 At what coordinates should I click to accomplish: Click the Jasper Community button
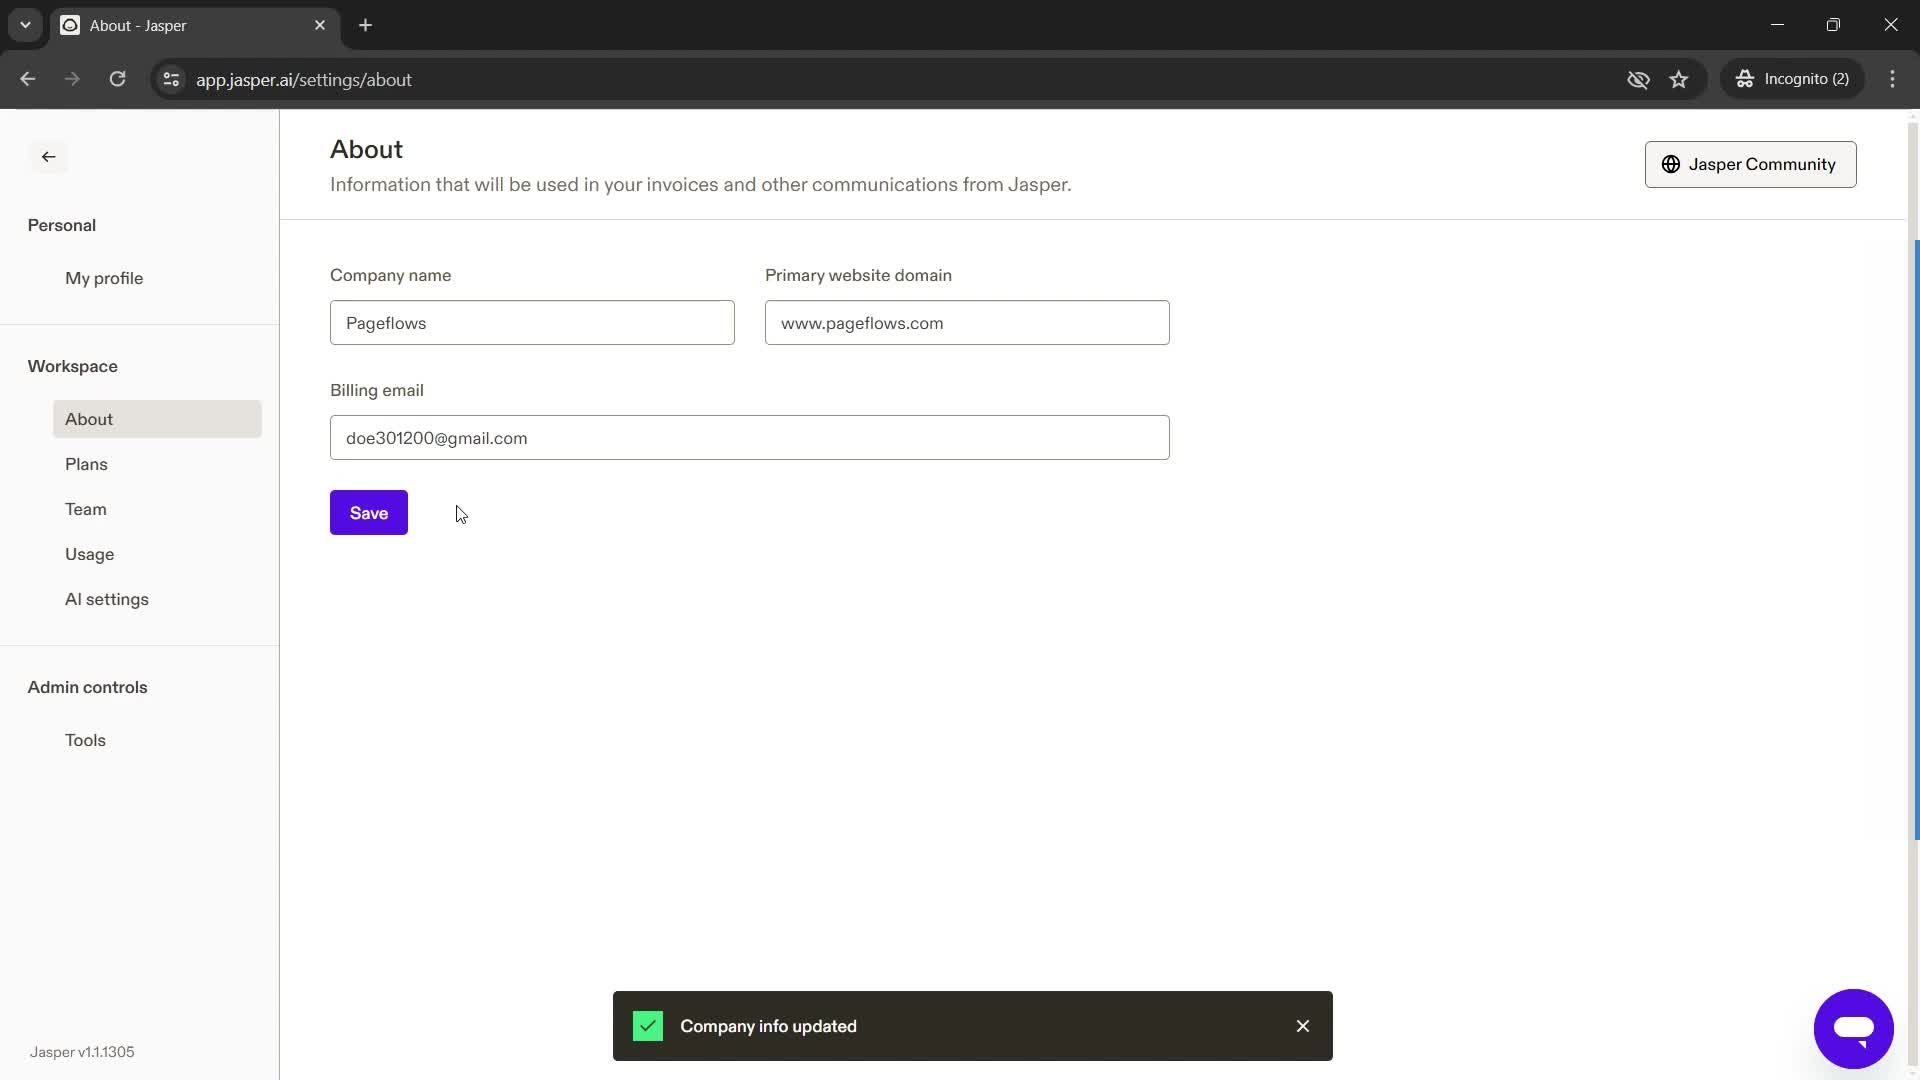(1751, 164)
